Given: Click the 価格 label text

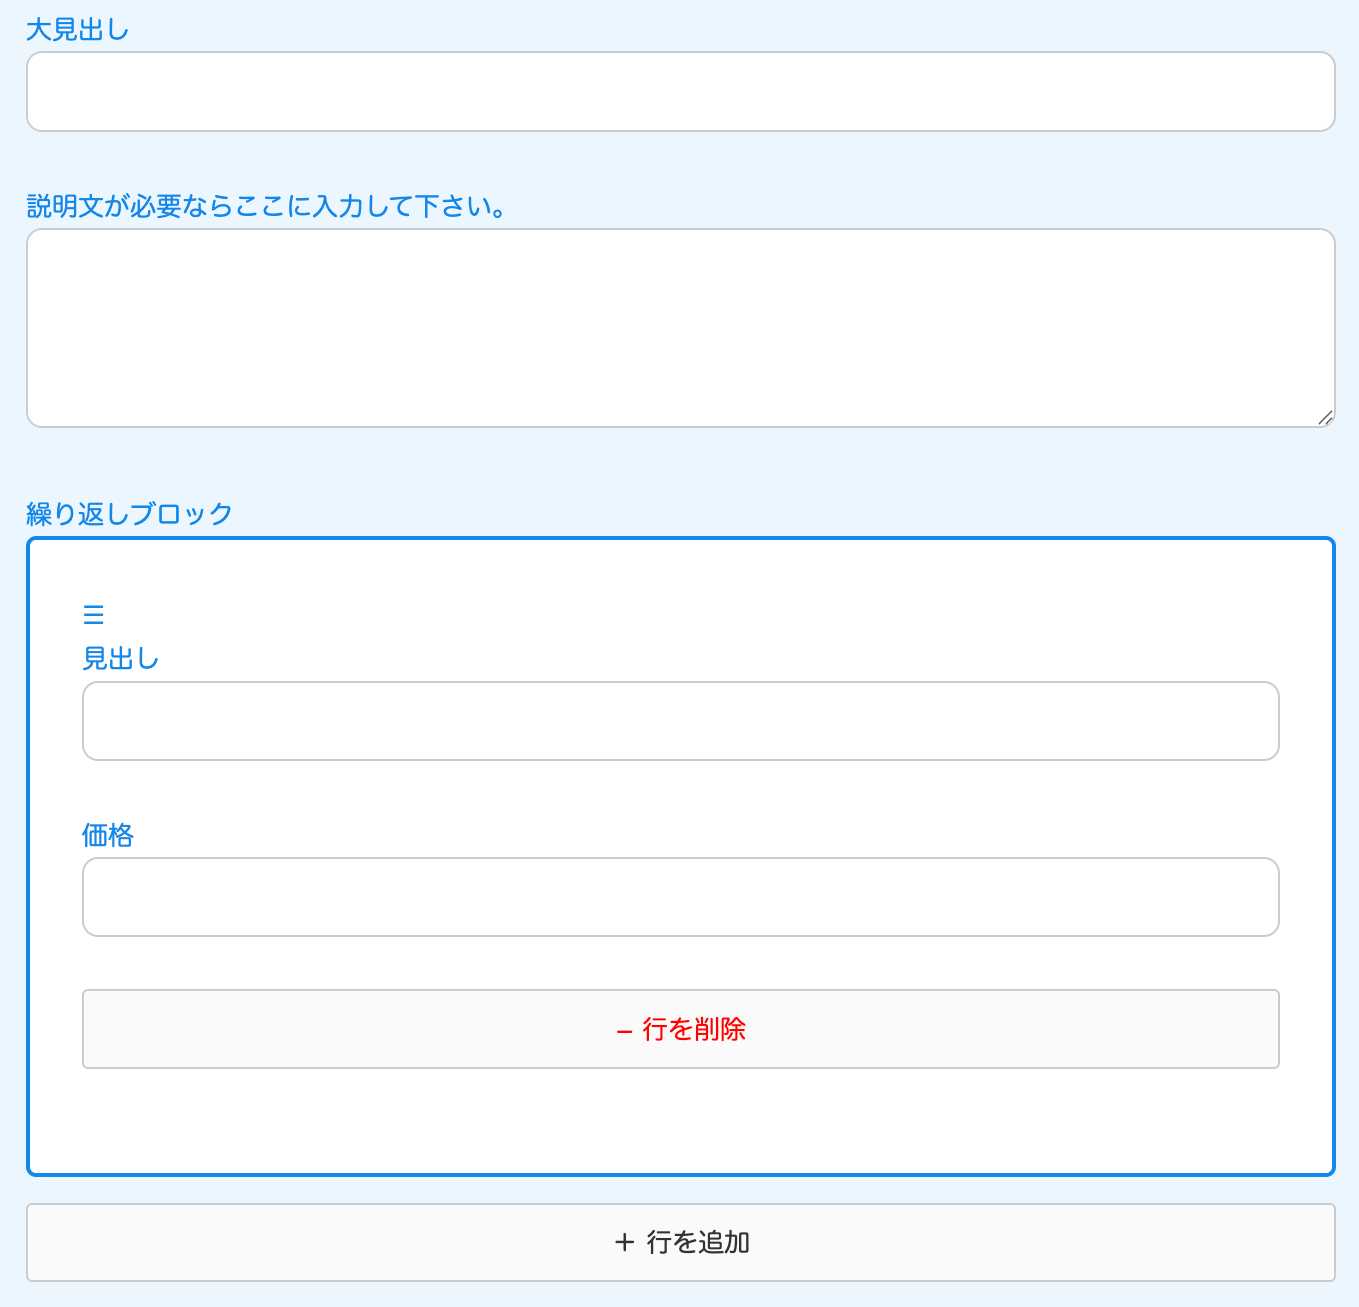Looking at the screenshot, I should click(108, 835).
